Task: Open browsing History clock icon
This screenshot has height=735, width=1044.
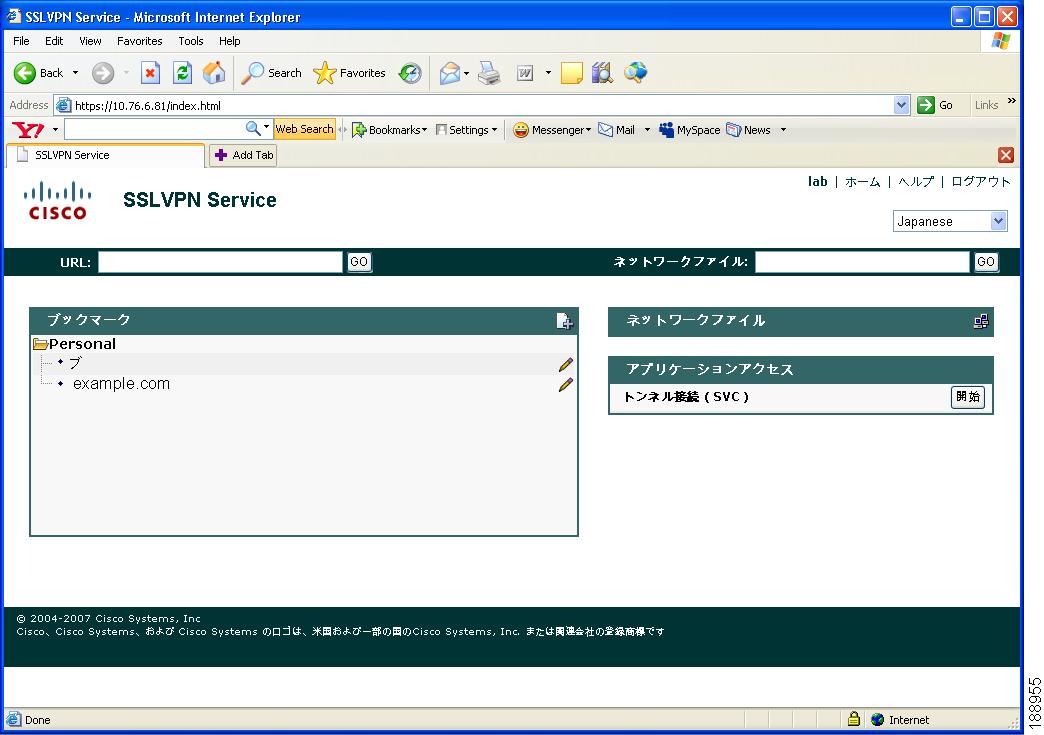Action: tap(410, 73)
